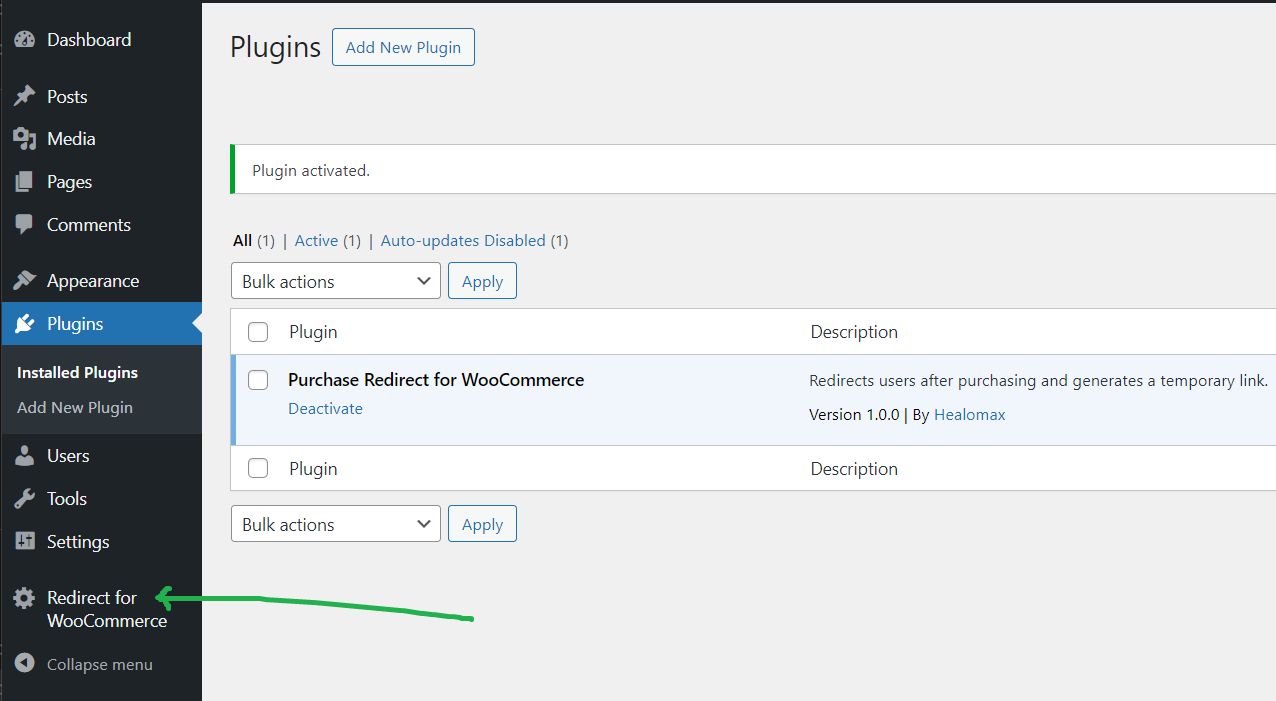The image size is (1276, 701).
Task: Click the Plugin column label in footer
Action: point(313,468)
